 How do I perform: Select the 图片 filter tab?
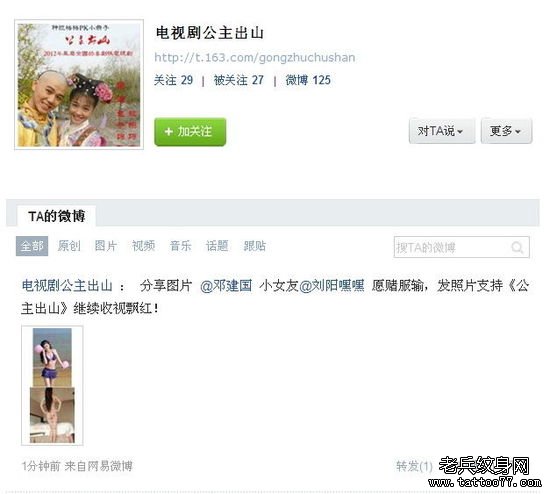coord(106,246)
